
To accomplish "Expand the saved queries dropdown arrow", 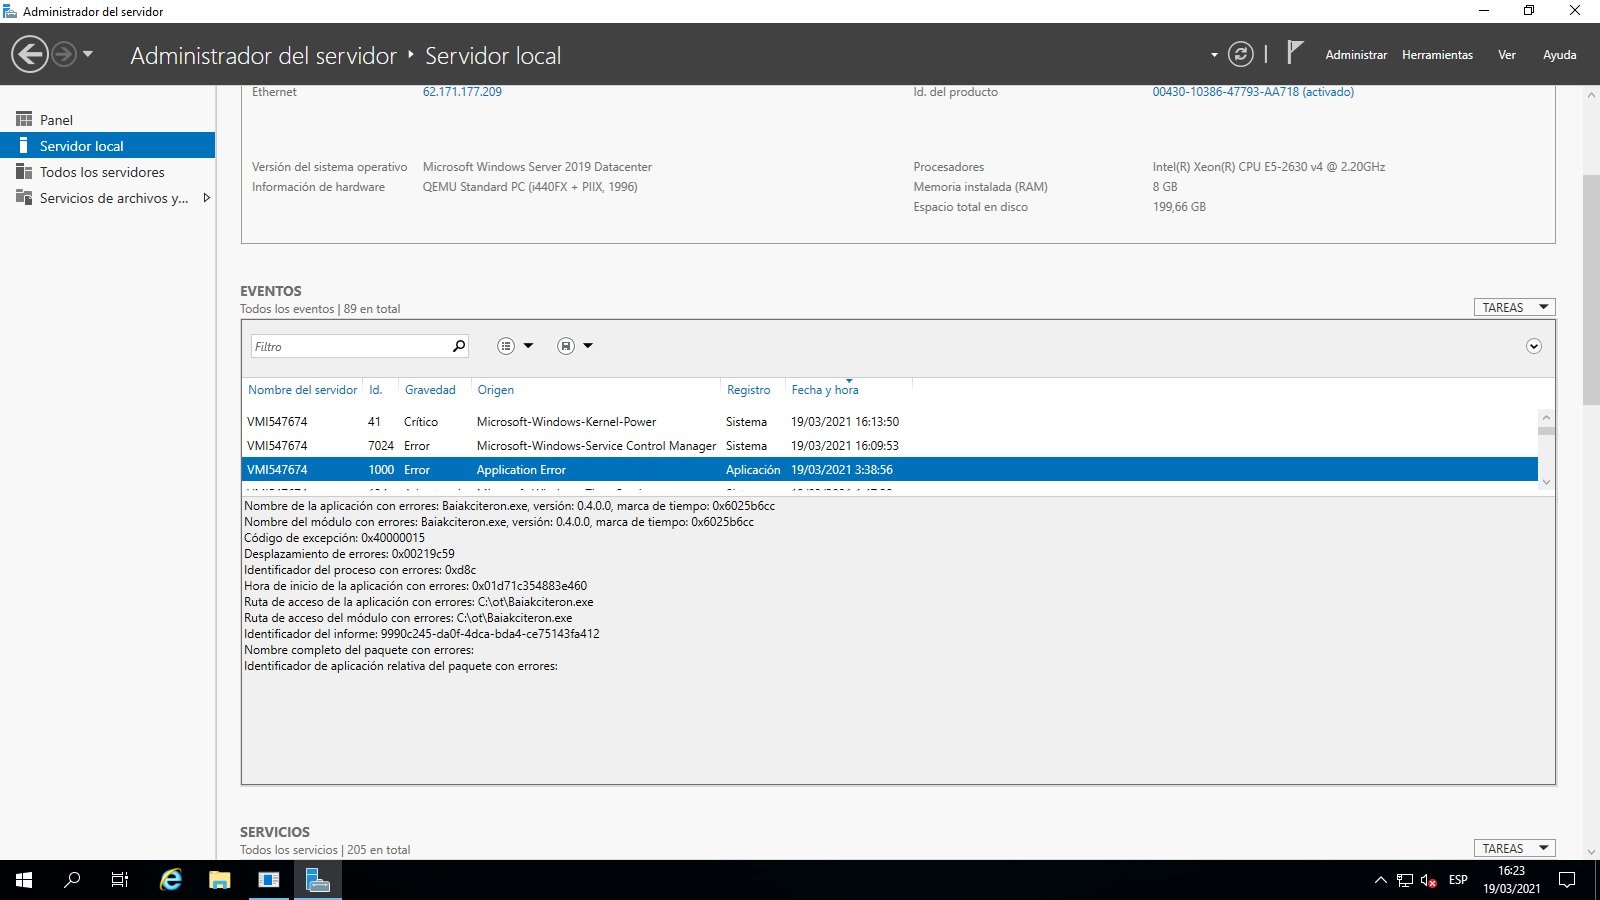I will (588, 346).
